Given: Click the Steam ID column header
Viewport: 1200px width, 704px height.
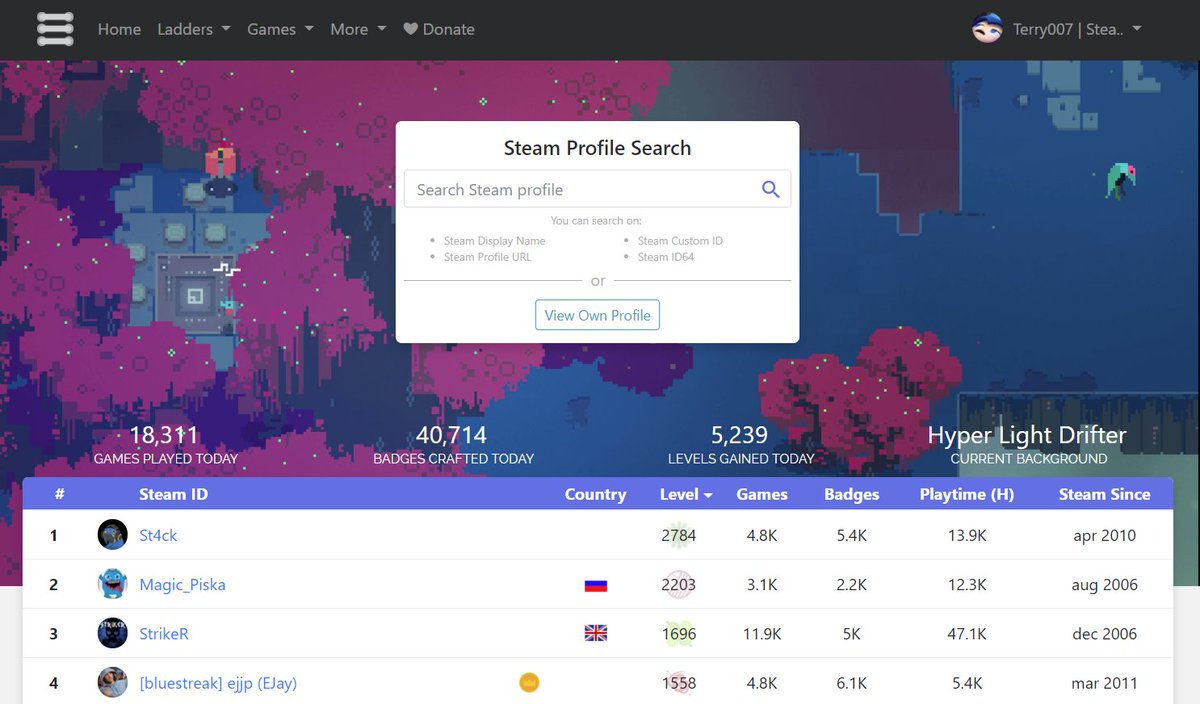Looking at the screenshot, I should click(174, 494).
